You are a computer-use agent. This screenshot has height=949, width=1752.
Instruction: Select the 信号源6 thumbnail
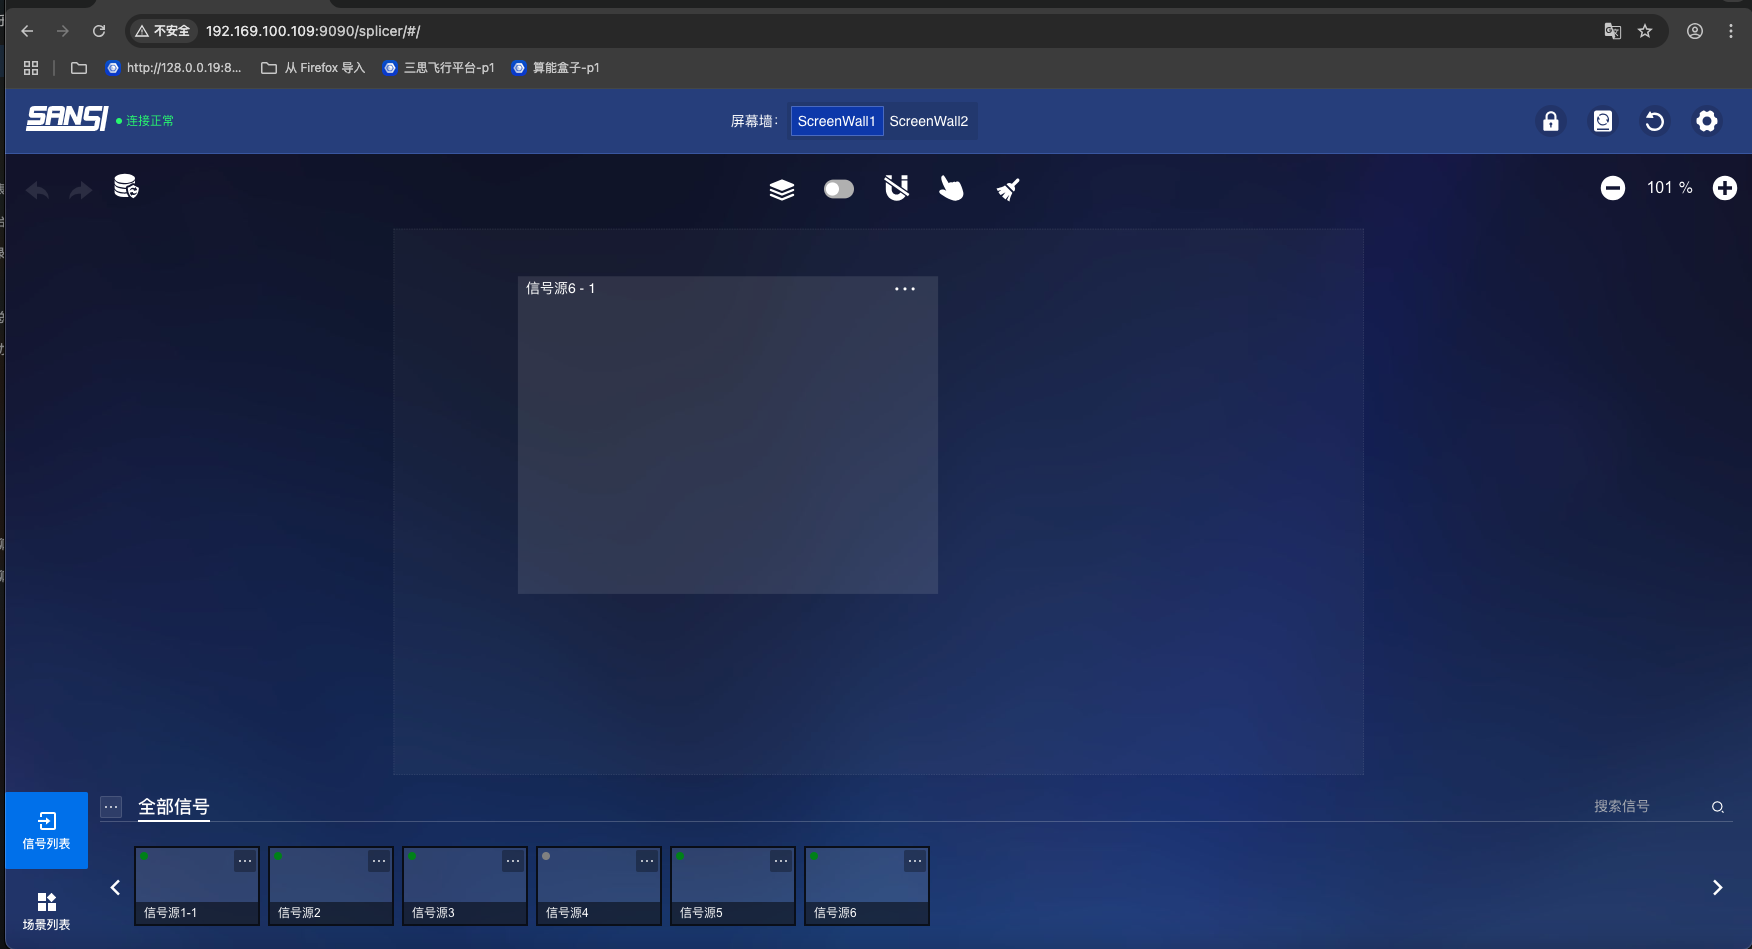click(867, 886)
